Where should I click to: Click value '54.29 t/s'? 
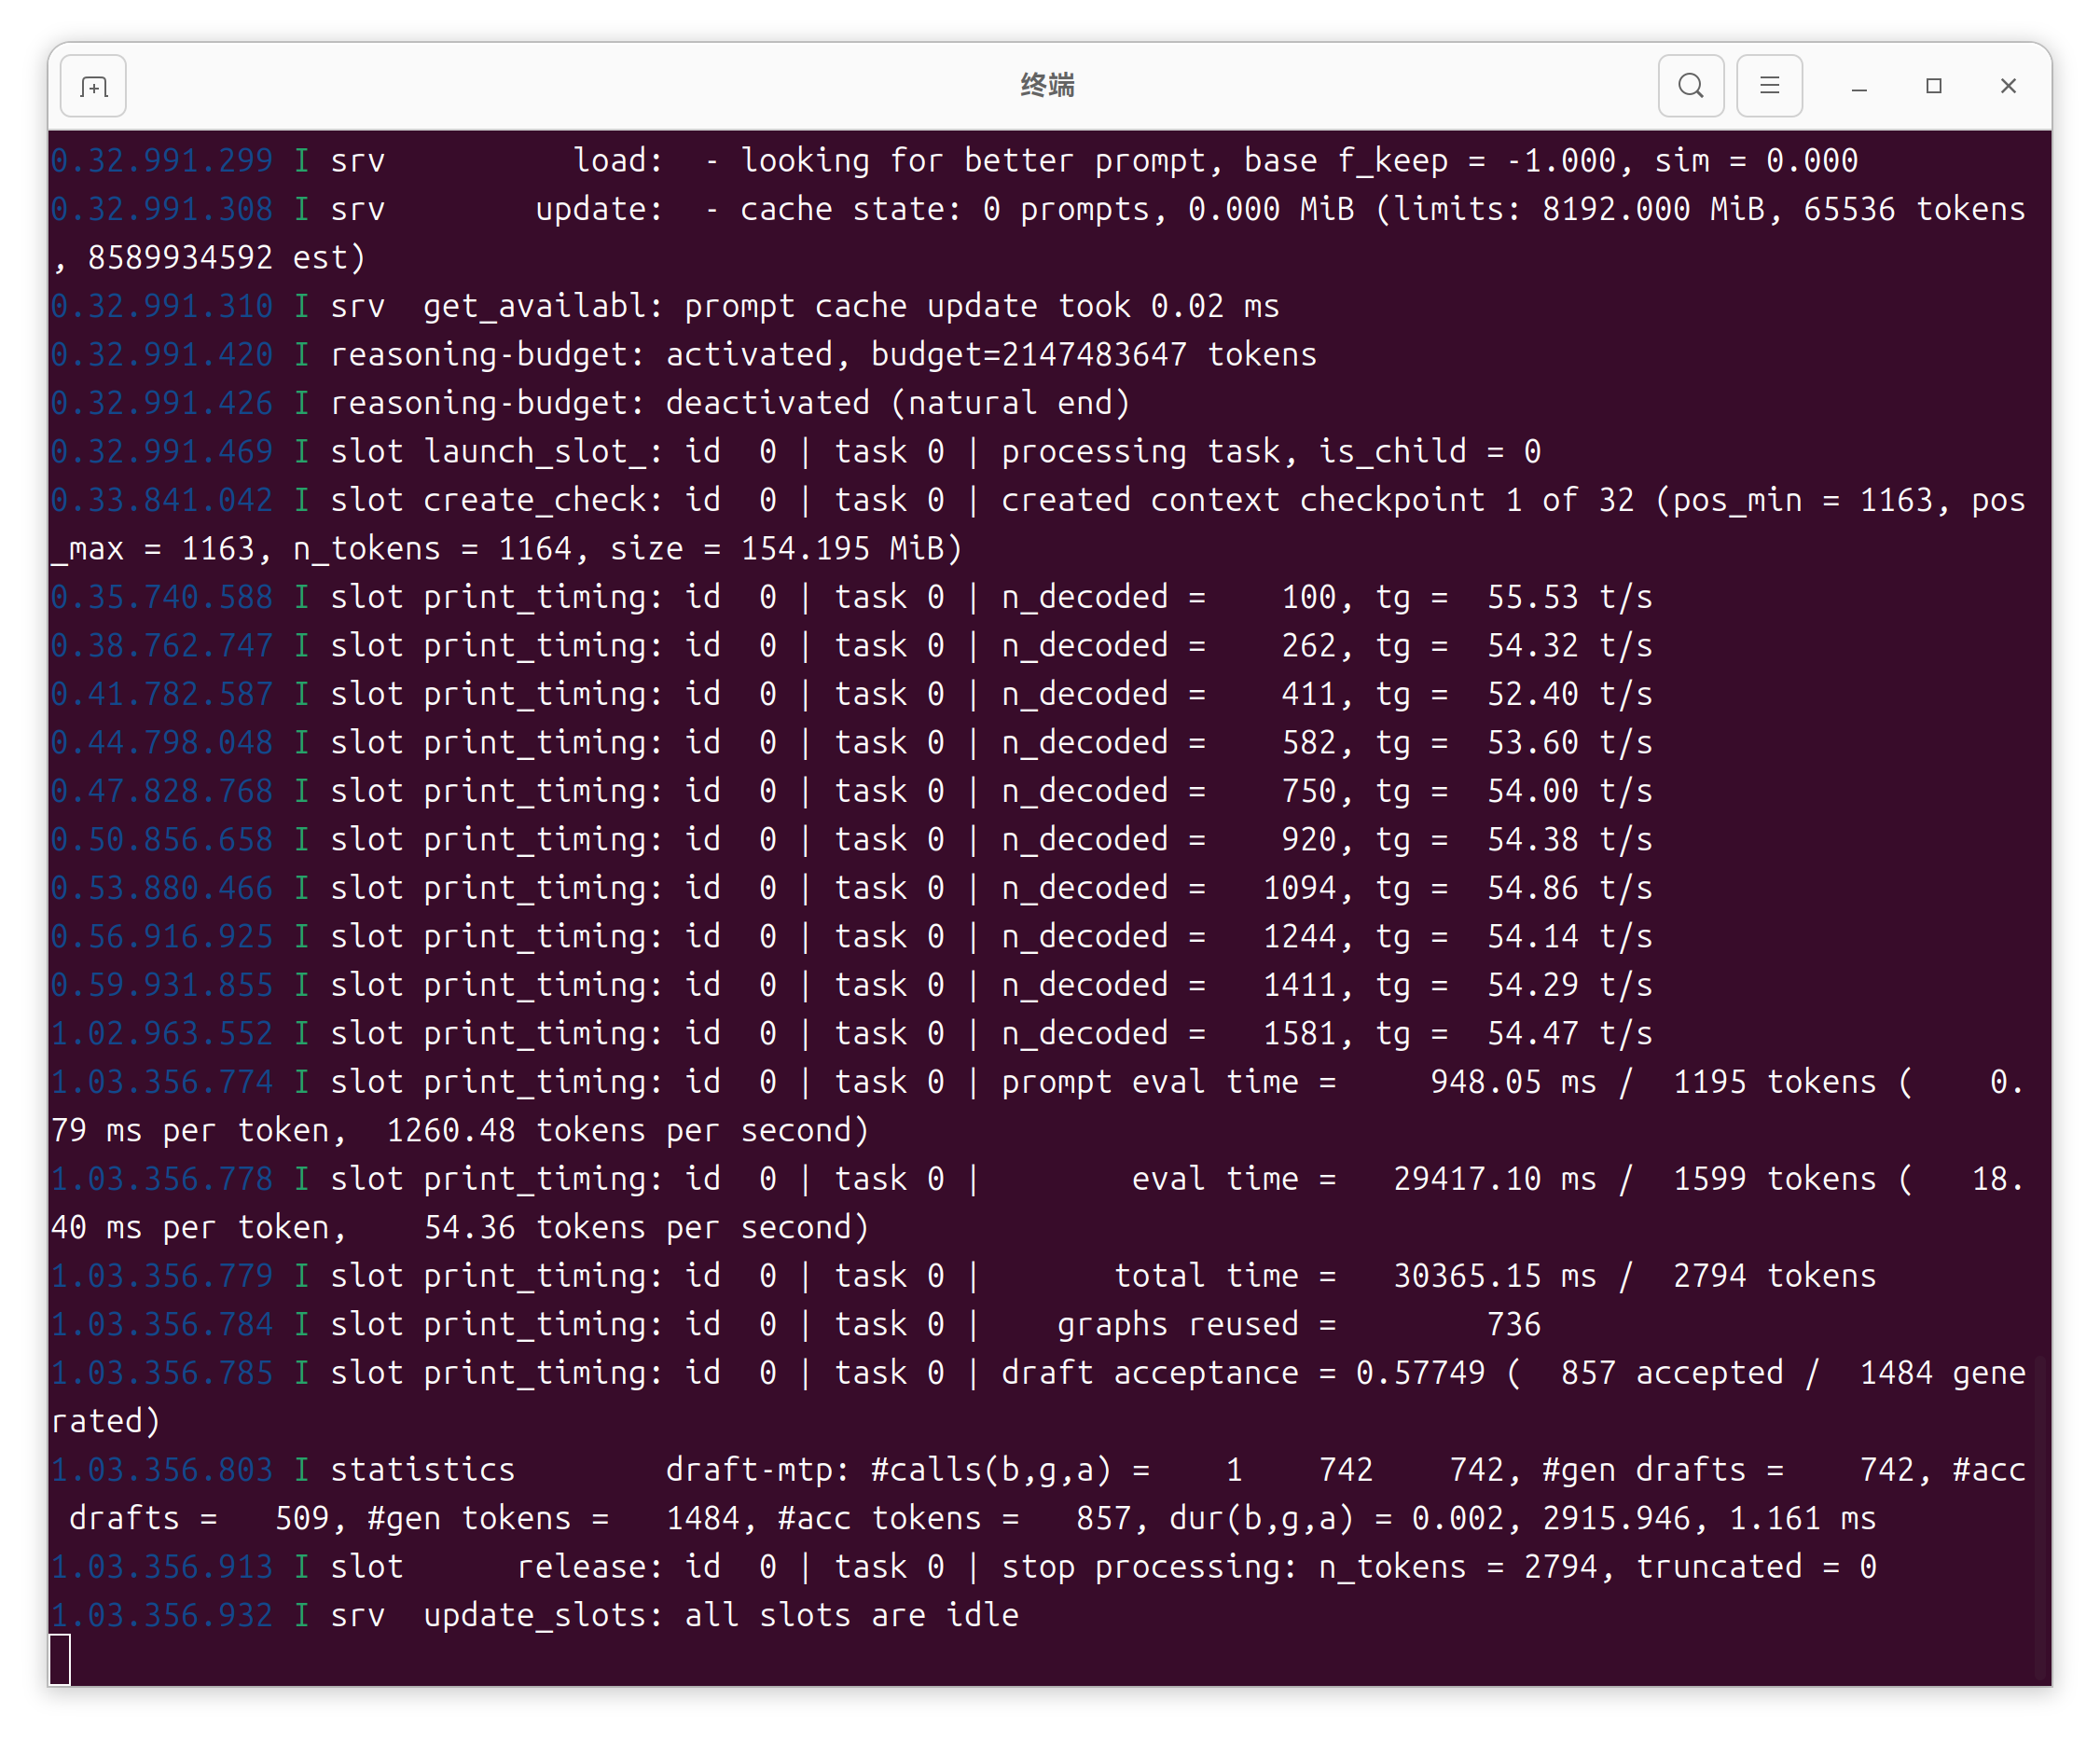click(1569, 986)
